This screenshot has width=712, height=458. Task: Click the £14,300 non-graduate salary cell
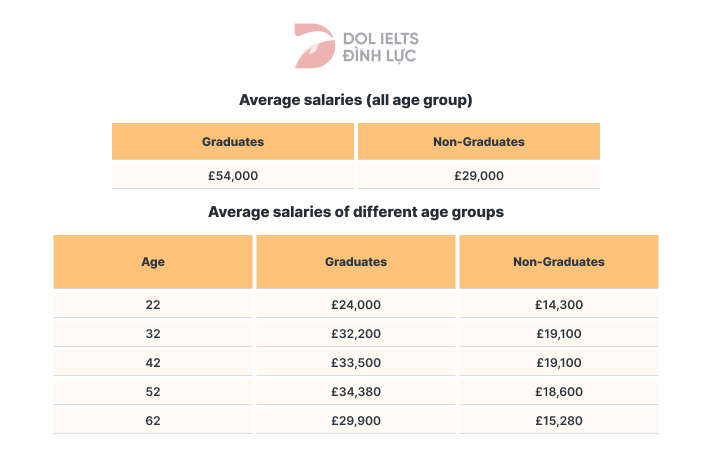[559, 304]
